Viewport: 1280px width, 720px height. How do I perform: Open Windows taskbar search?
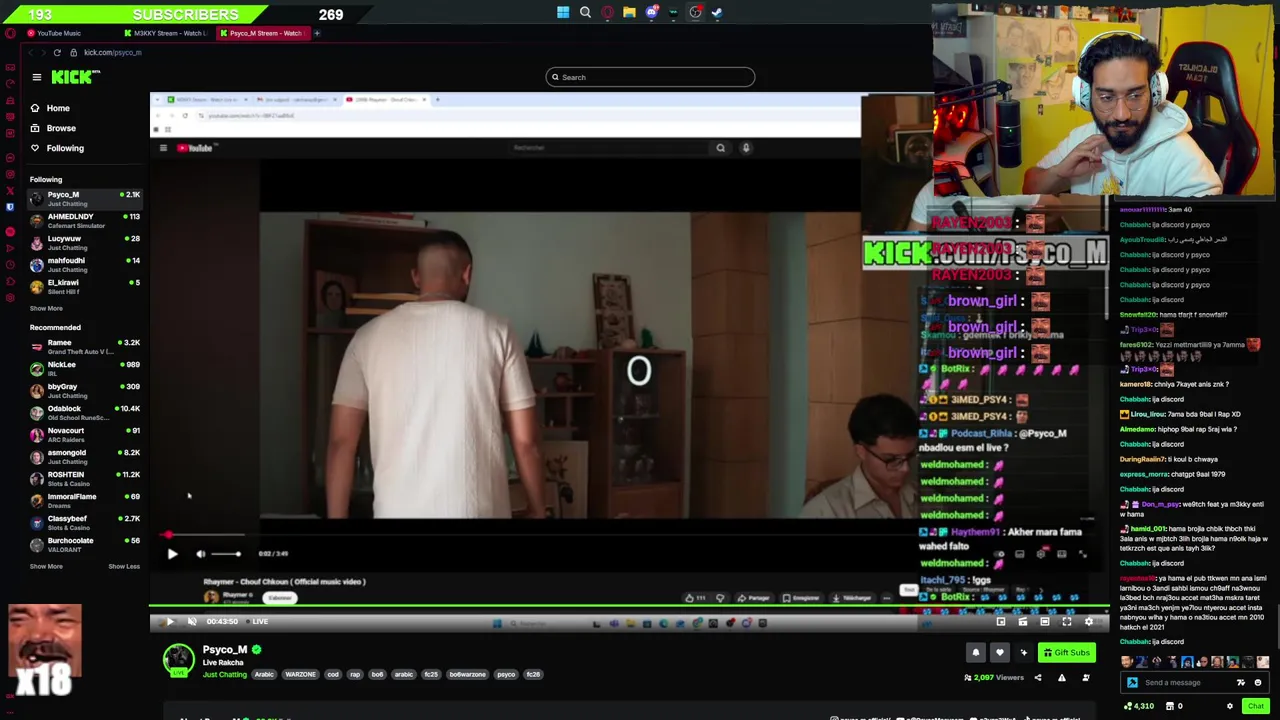click(585, 13)
